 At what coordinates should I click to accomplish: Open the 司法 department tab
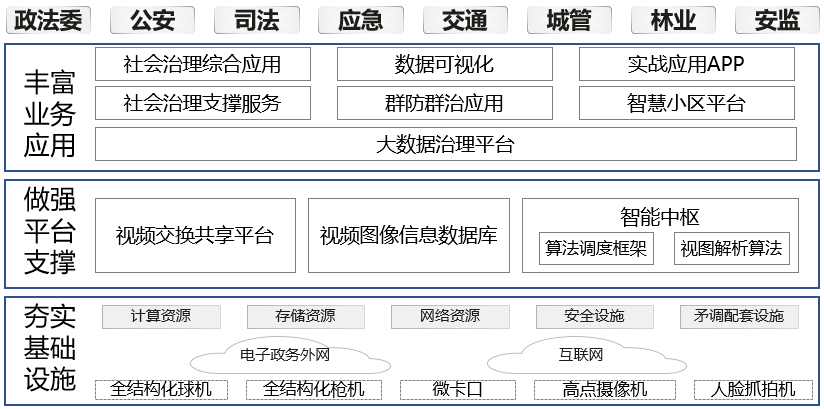(x=256, y=20)
